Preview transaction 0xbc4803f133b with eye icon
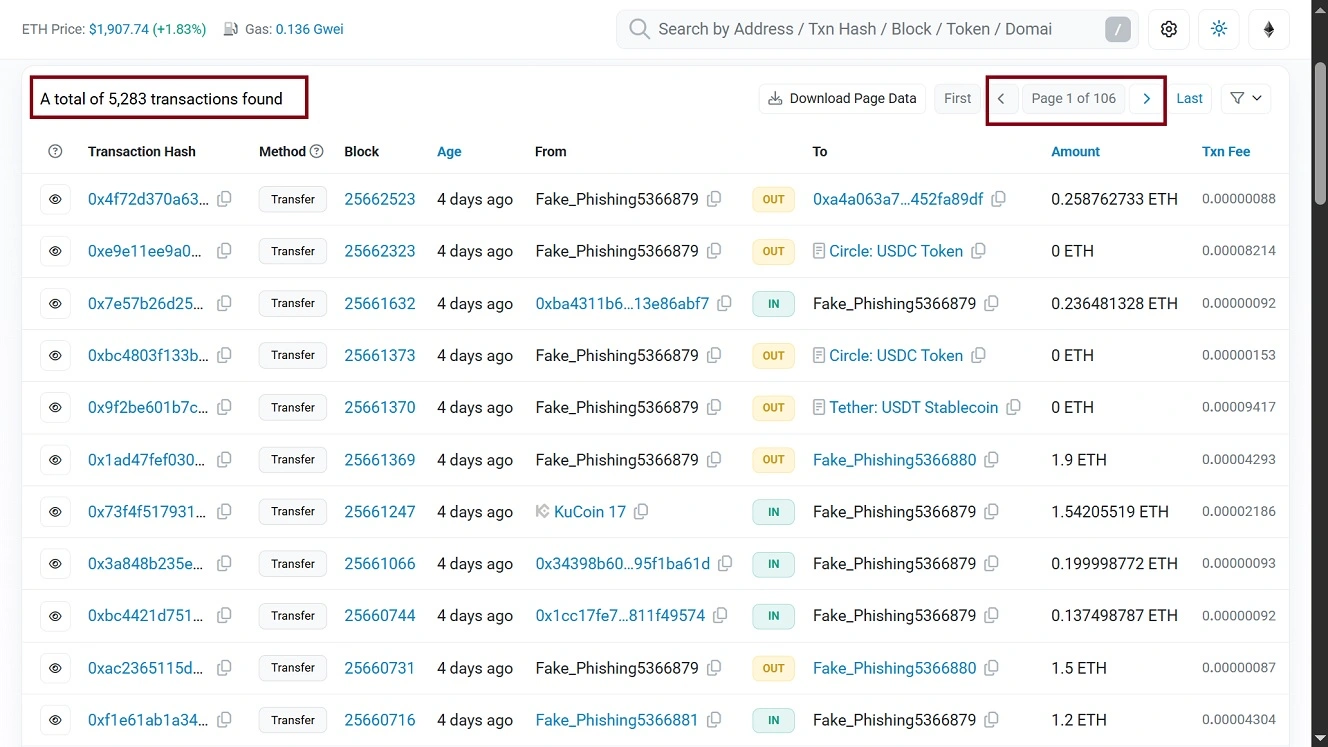Screen dimensions: 1328x747 click(x=55, y=355)
